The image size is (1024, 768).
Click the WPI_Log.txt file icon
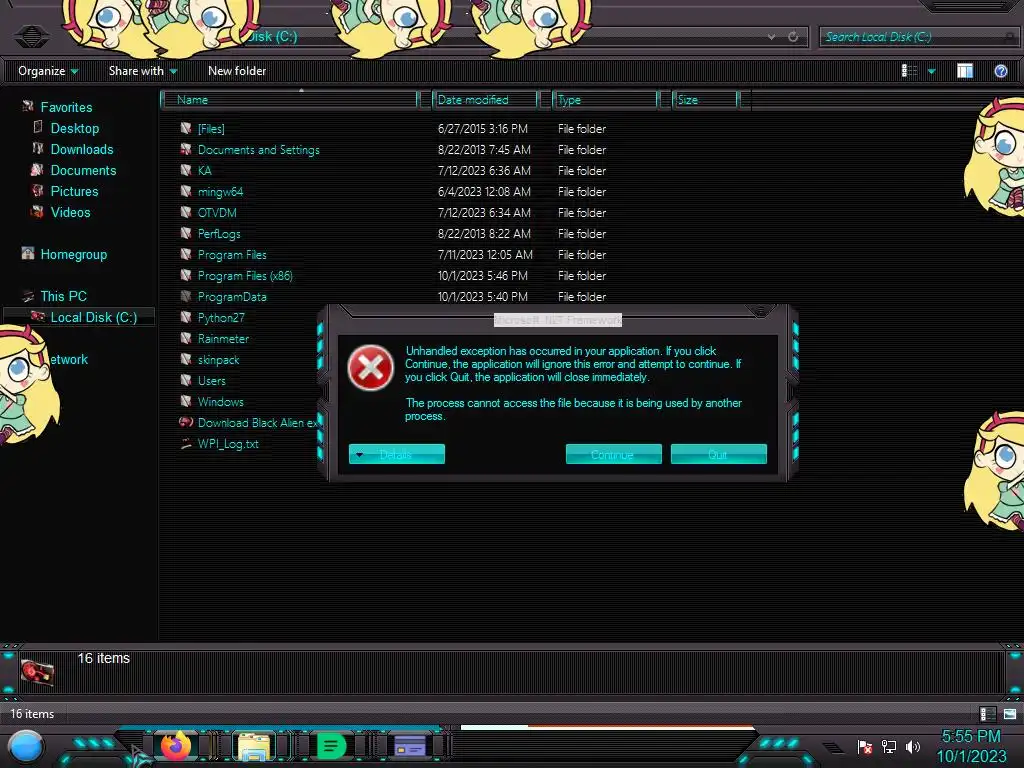186,443
